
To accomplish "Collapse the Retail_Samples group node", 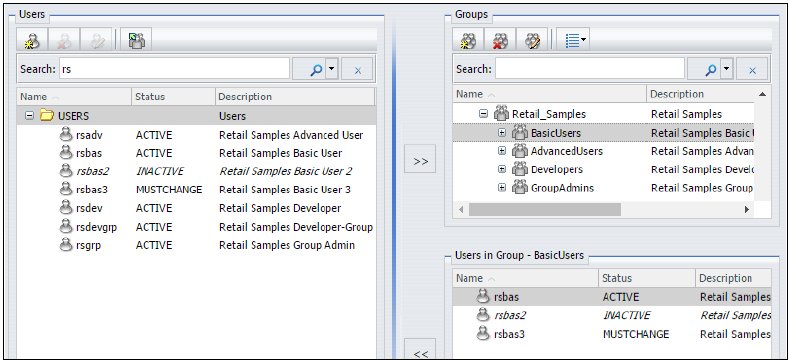I will 484,114.
